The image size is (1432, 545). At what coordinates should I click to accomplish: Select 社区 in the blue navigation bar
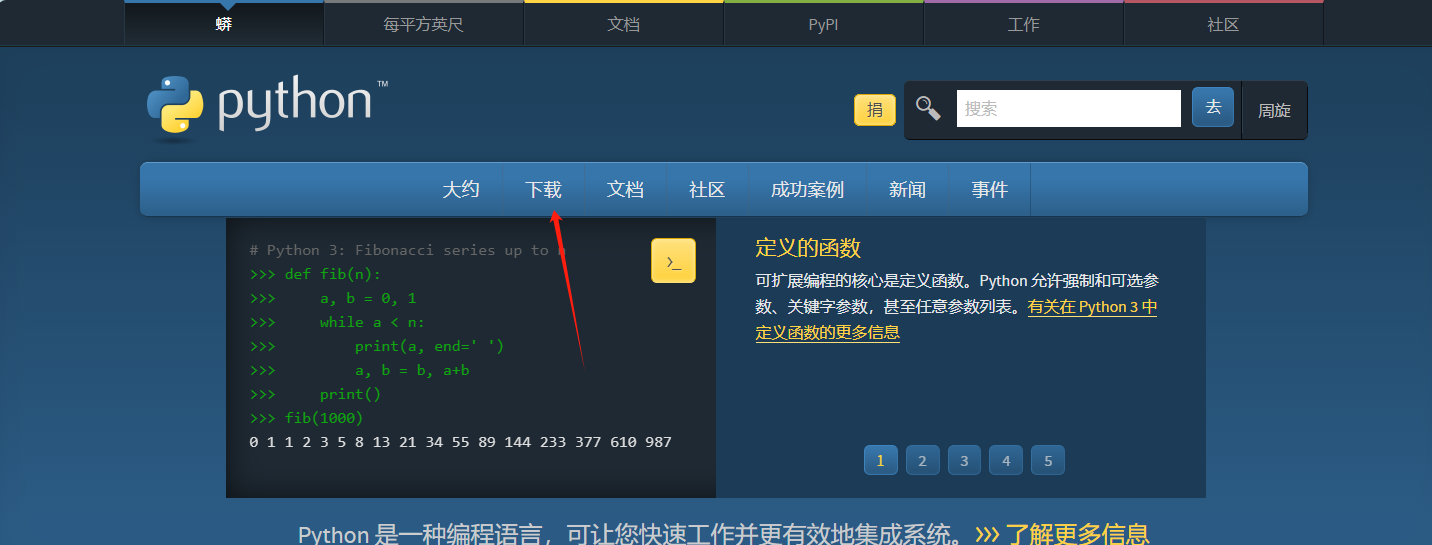tap(708, 189)
